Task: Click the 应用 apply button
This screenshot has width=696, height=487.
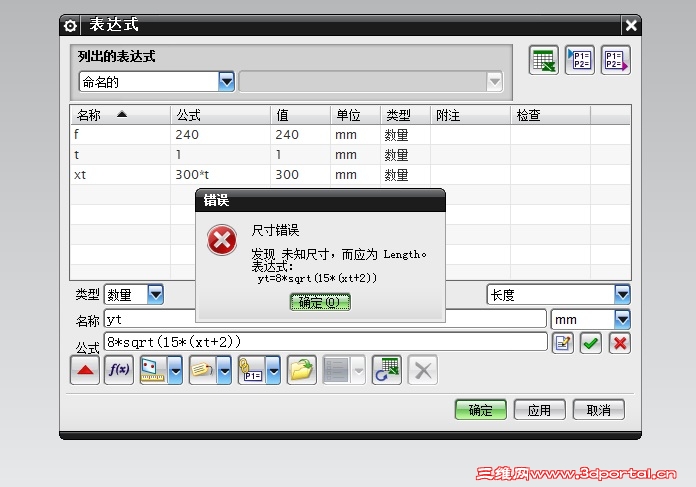Action: coord(540,410)
